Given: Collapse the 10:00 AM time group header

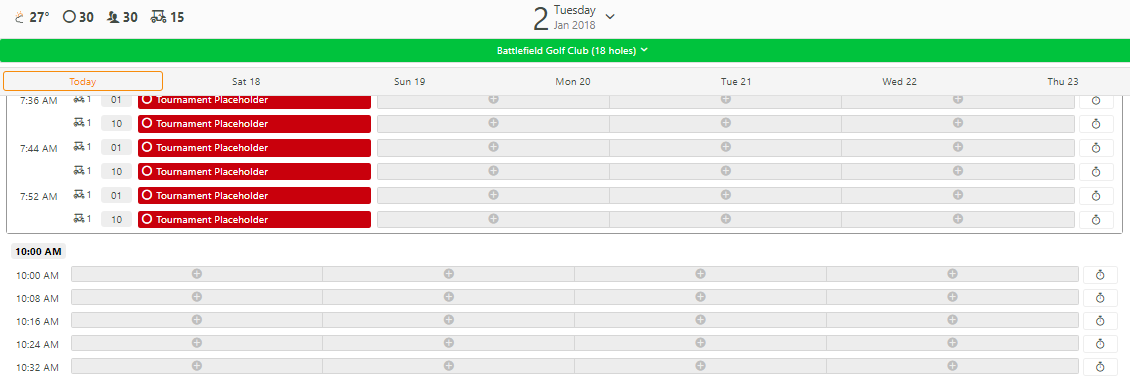Looking at the screenshot, I should coord(38,251).
